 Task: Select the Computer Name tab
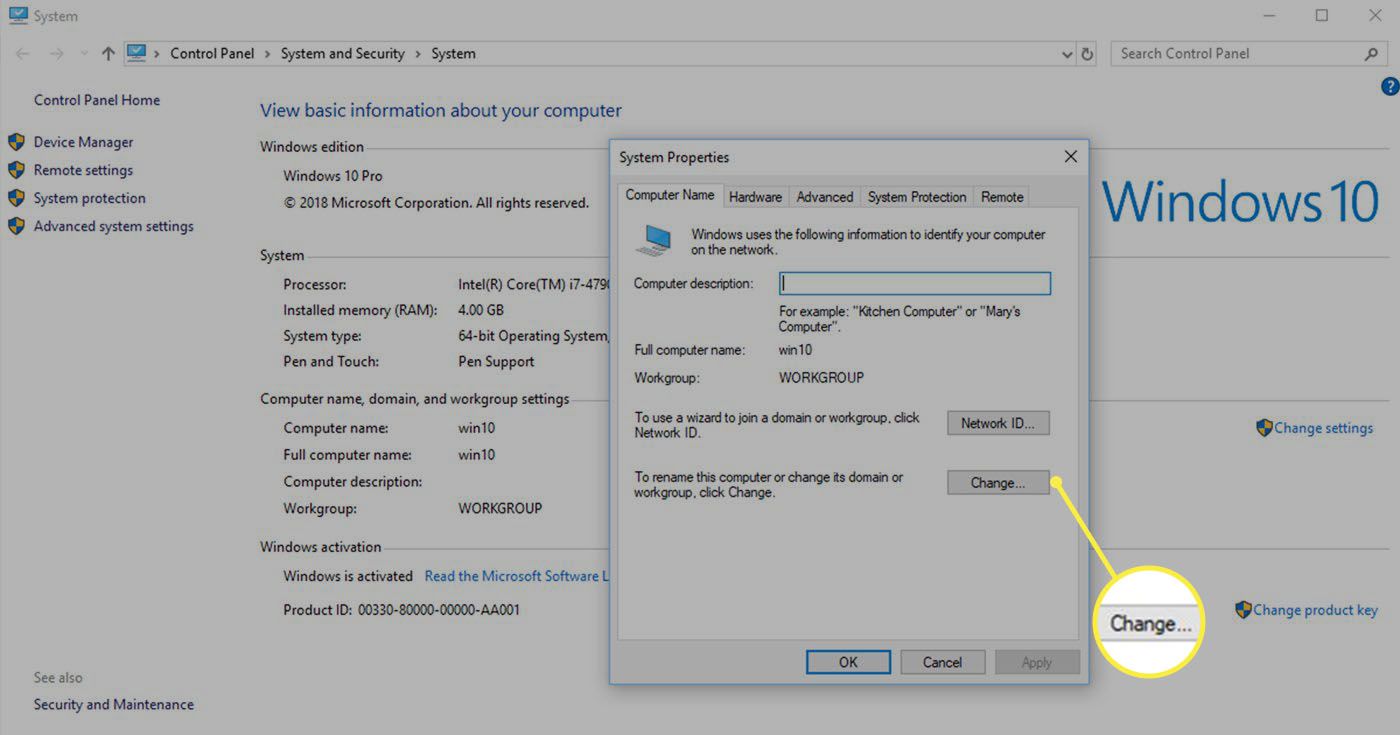pos(670,195)
